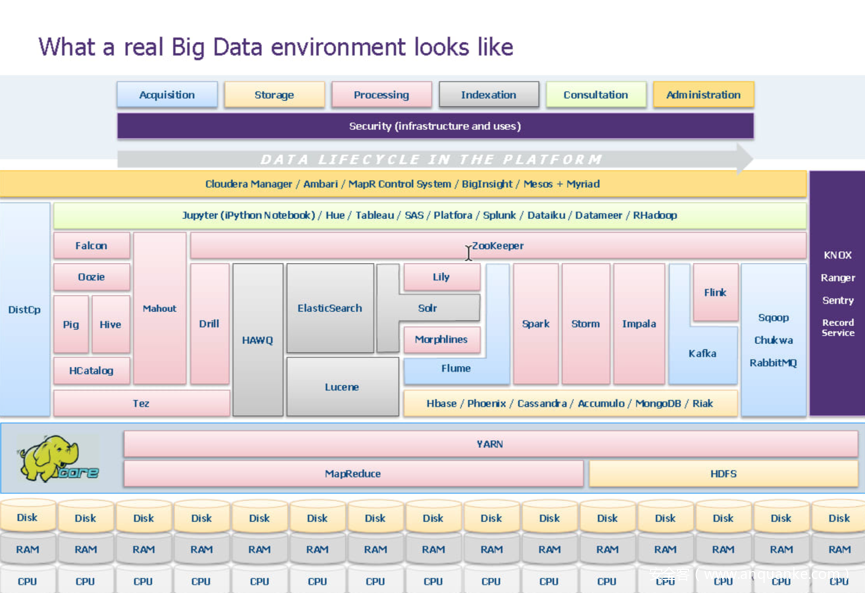Choose the Consultation category box
Screen dimensions: 865x593
[595, 95]
